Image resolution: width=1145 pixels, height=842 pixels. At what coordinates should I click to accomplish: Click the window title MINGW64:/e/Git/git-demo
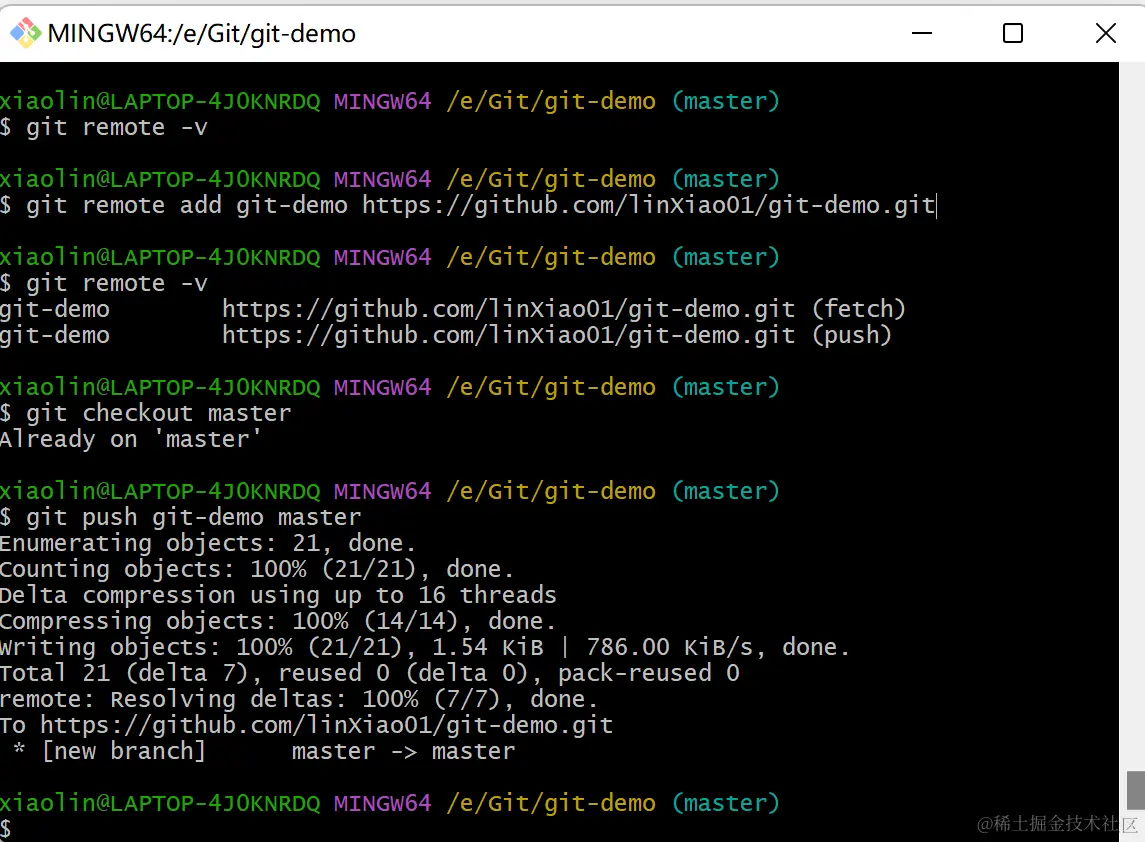click(202, 34)
